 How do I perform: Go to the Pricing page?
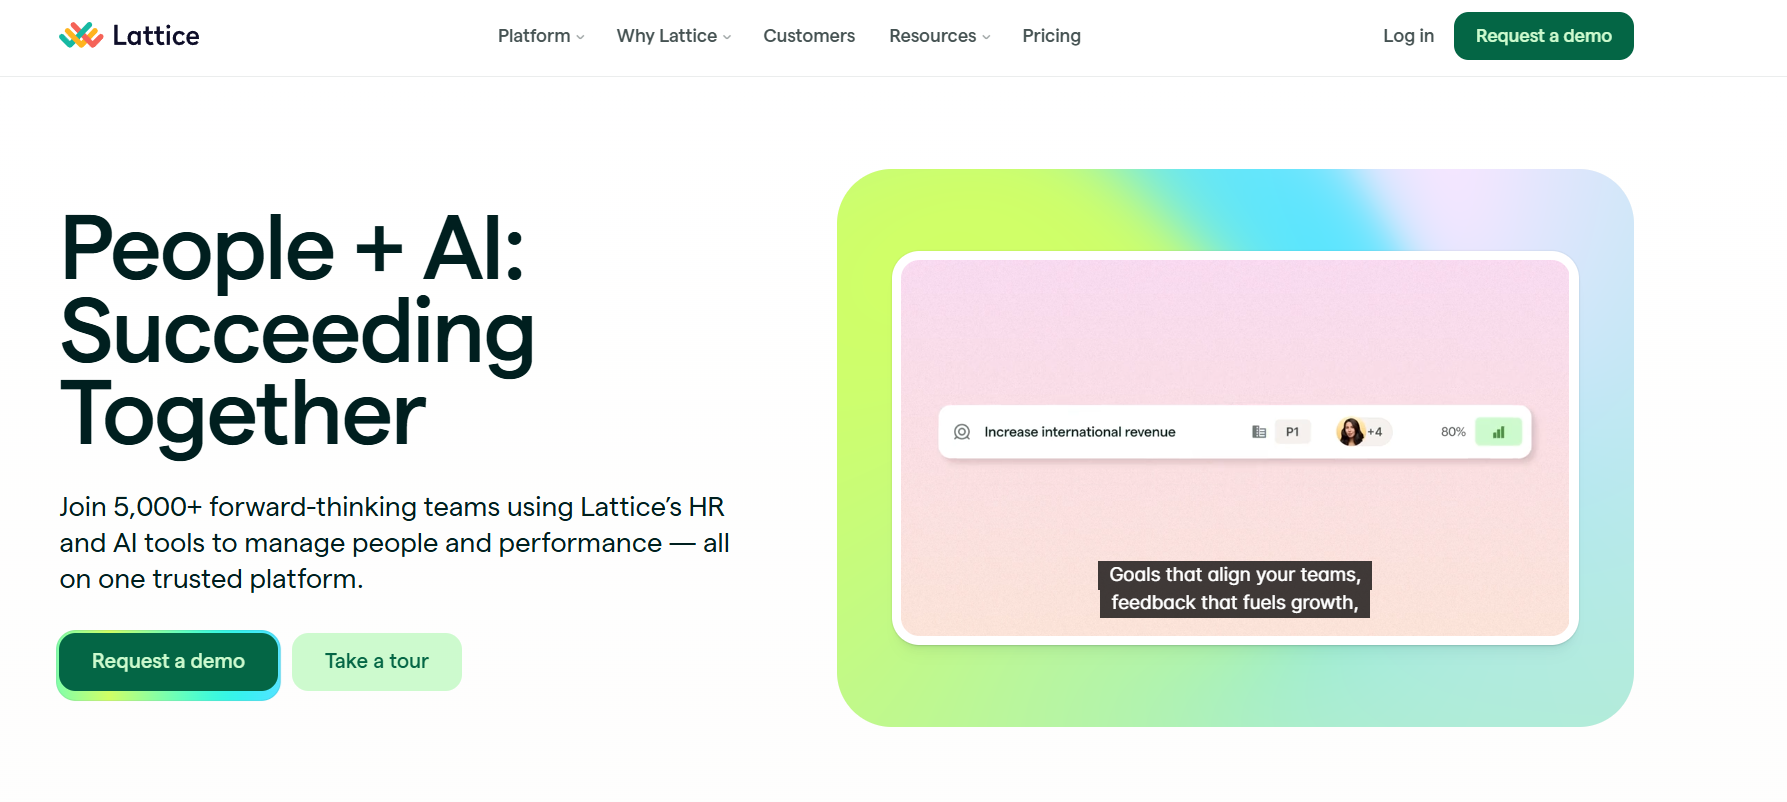pyautogui.click(x=1051, y=36)
